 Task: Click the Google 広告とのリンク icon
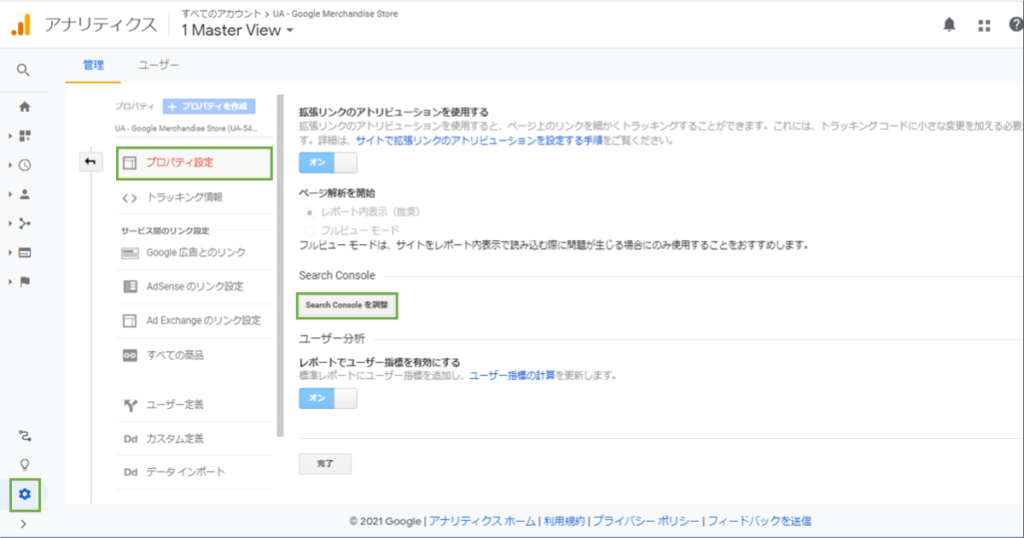coord(130,253)
